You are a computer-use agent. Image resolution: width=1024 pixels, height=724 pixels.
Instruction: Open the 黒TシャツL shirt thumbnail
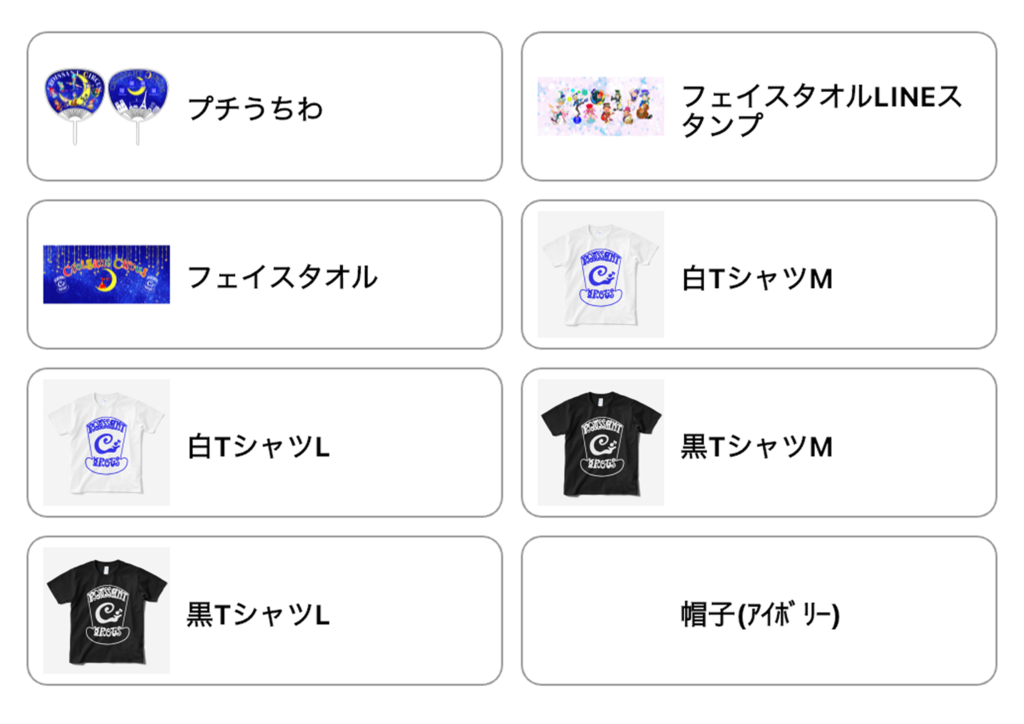pyautogui.click(x=106, y=609)
